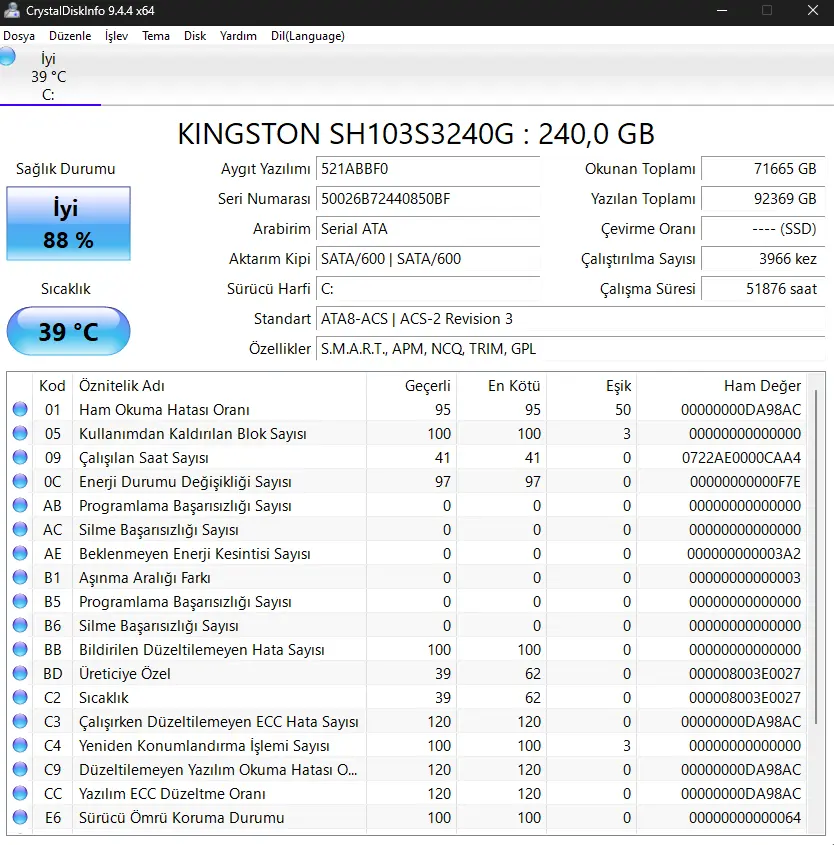834x845 pixels.
Task: Open the Düzenle menu
Action: tap(70, 36)
